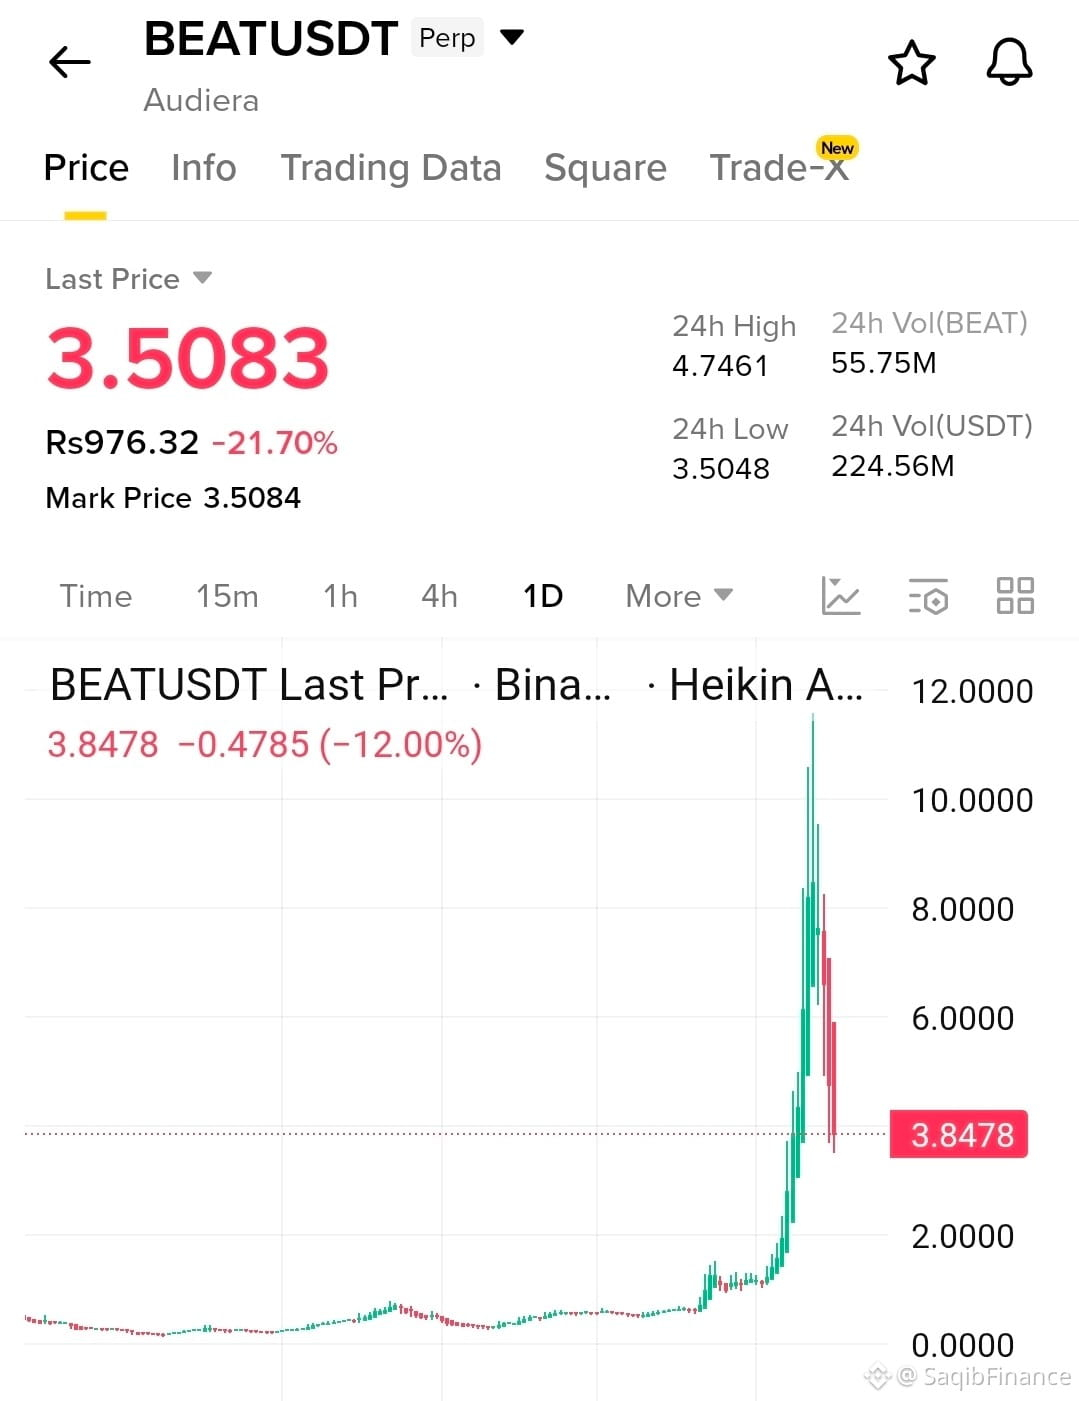
Task: Expand the BEATUSDT pair selector arrow
Action: tap(512, 38)
